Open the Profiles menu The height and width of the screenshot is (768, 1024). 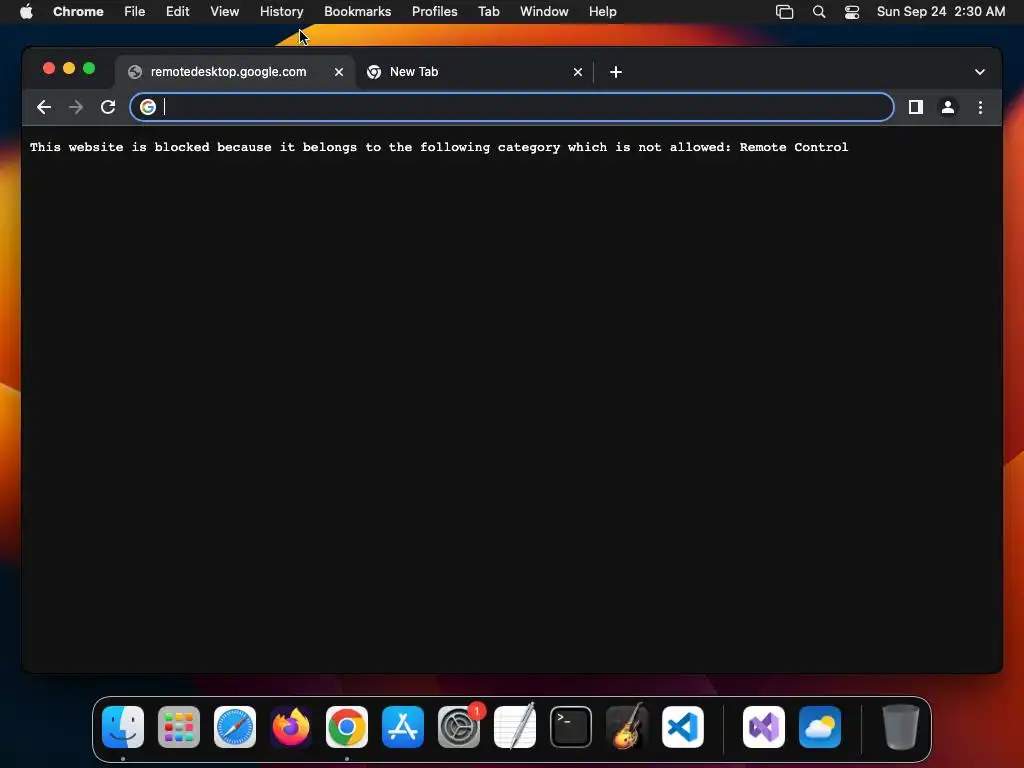tap(434, 12)
